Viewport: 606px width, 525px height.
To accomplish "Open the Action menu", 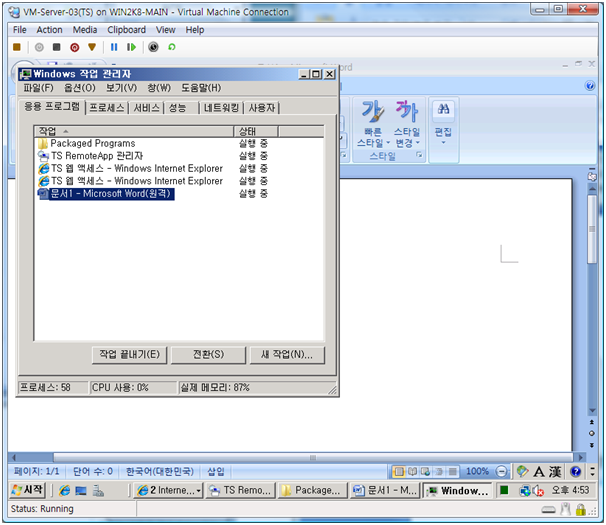I will 49,30.
